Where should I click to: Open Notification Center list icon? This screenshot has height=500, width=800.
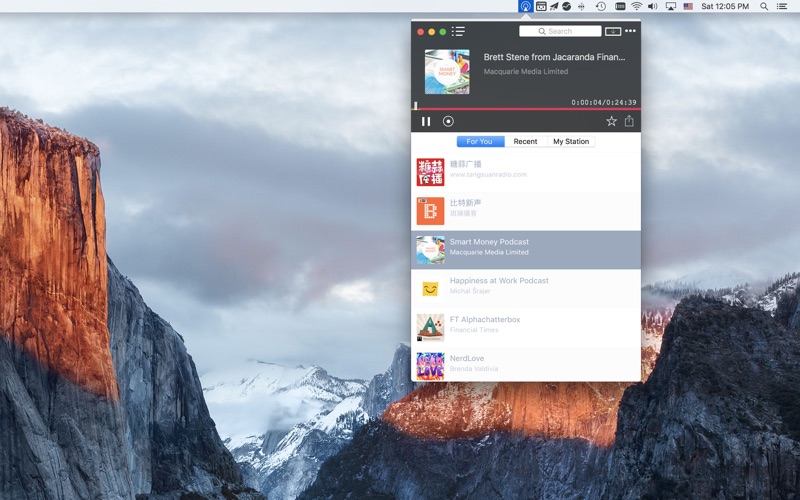782,6
